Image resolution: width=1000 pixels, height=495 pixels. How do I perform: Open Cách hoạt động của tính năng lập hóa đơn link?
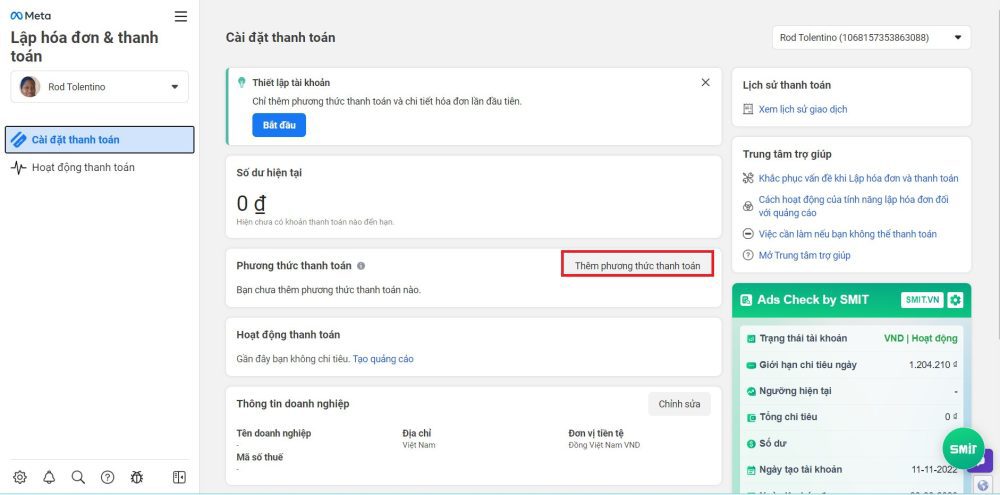click(x=853, y=206)
